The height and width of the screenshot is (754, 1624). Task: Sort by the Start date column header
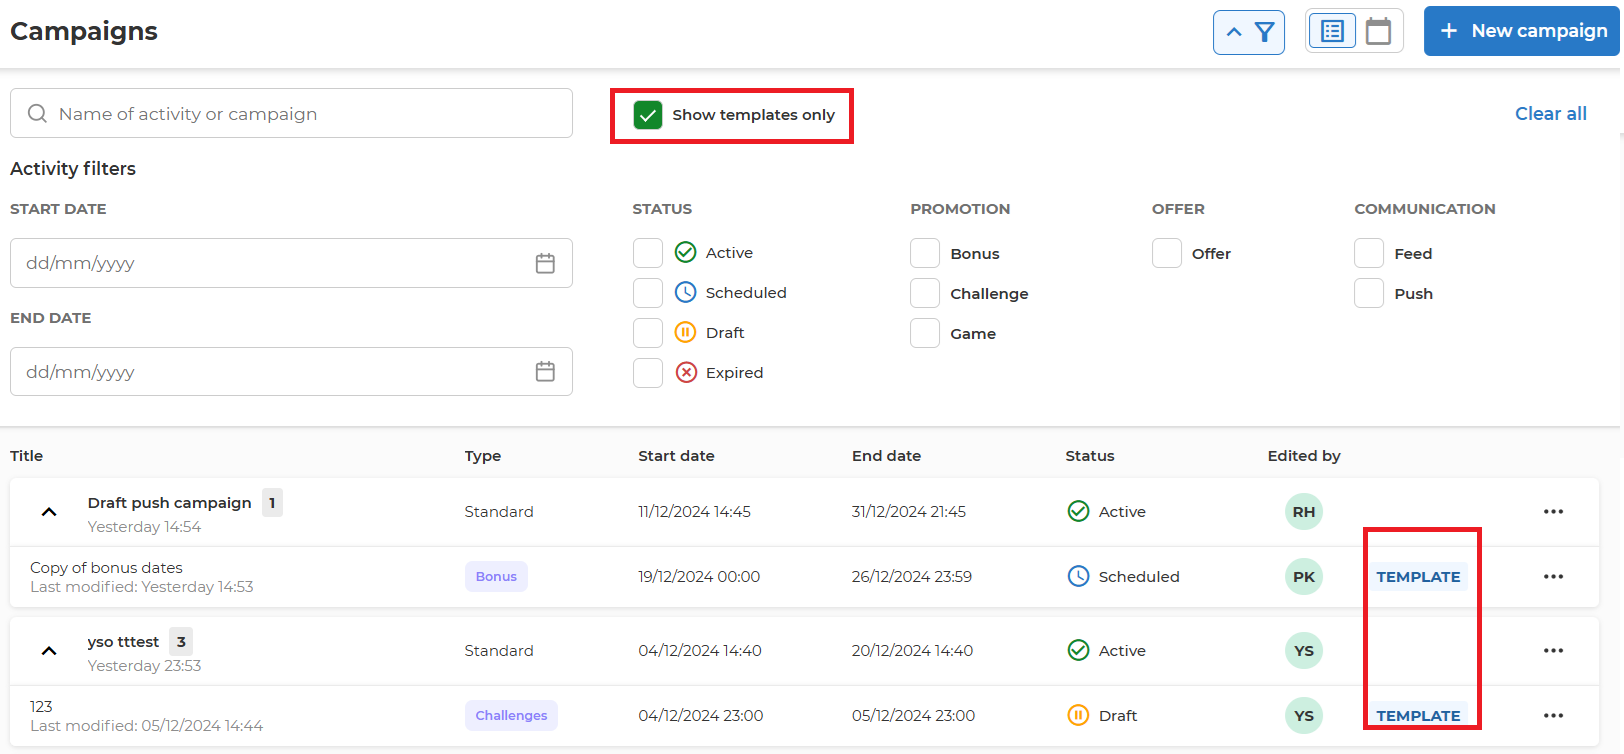[677, 456]
